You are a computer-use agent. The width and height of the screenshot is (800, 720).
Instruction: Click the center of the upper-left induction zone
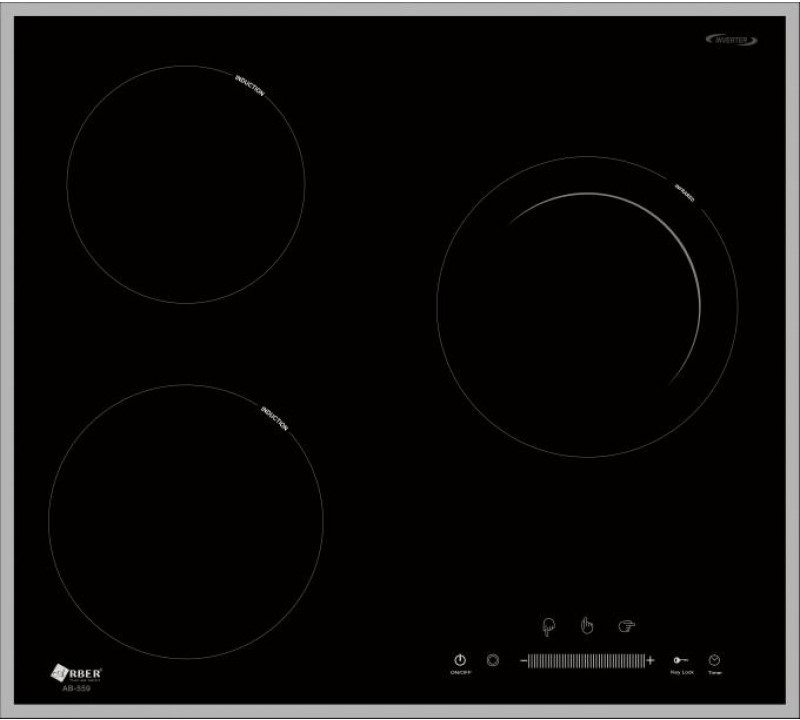186,184
